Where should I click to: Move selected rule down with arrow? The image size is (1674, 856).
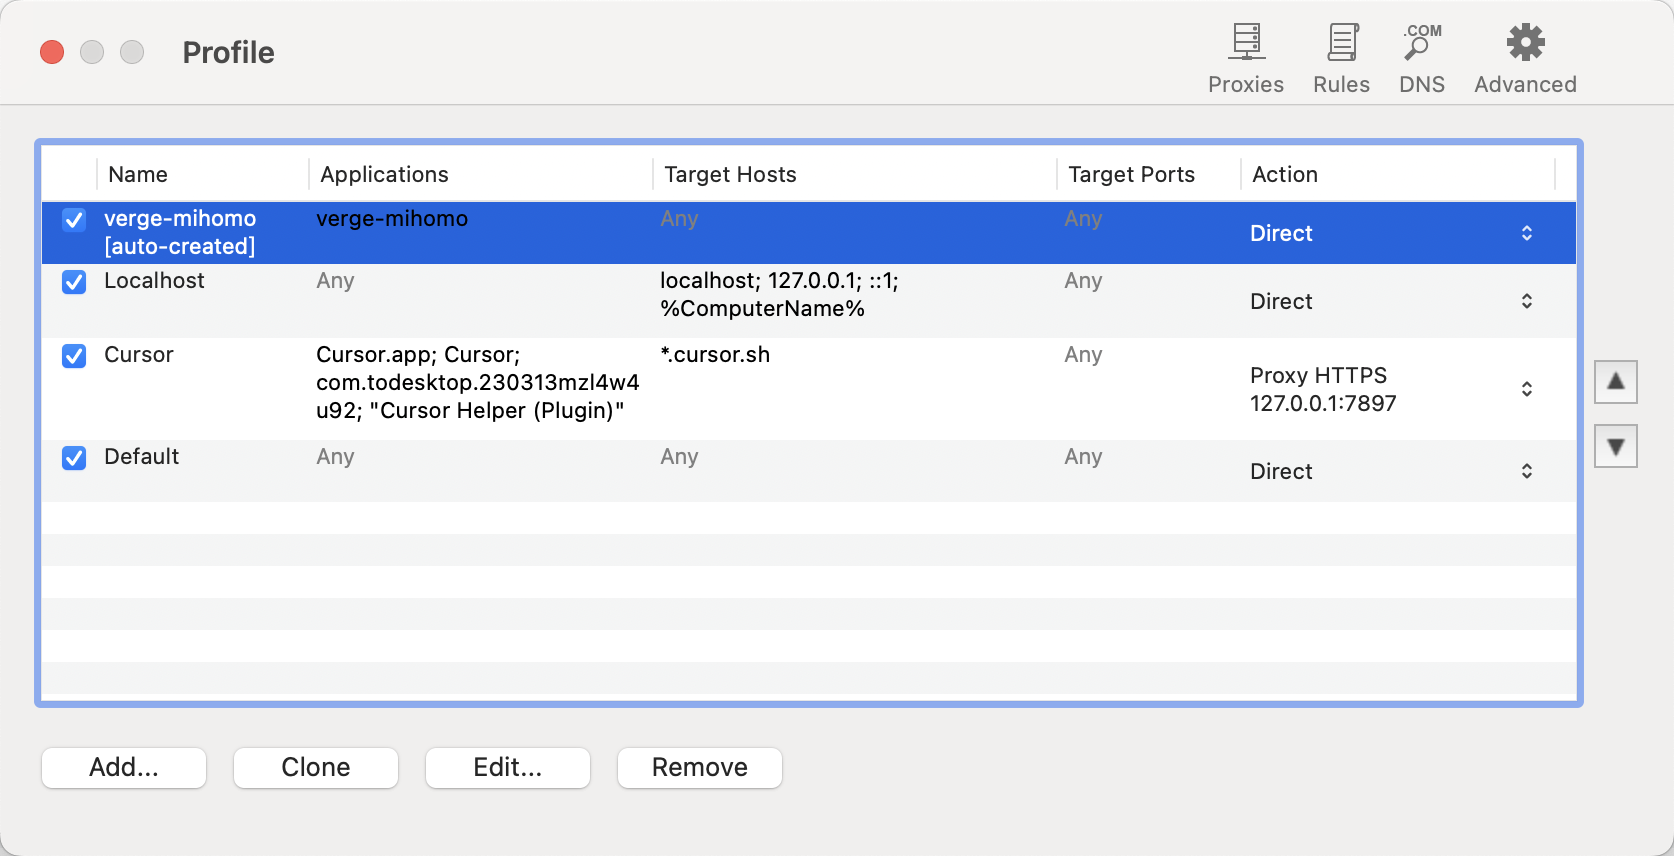point(1615,446)
